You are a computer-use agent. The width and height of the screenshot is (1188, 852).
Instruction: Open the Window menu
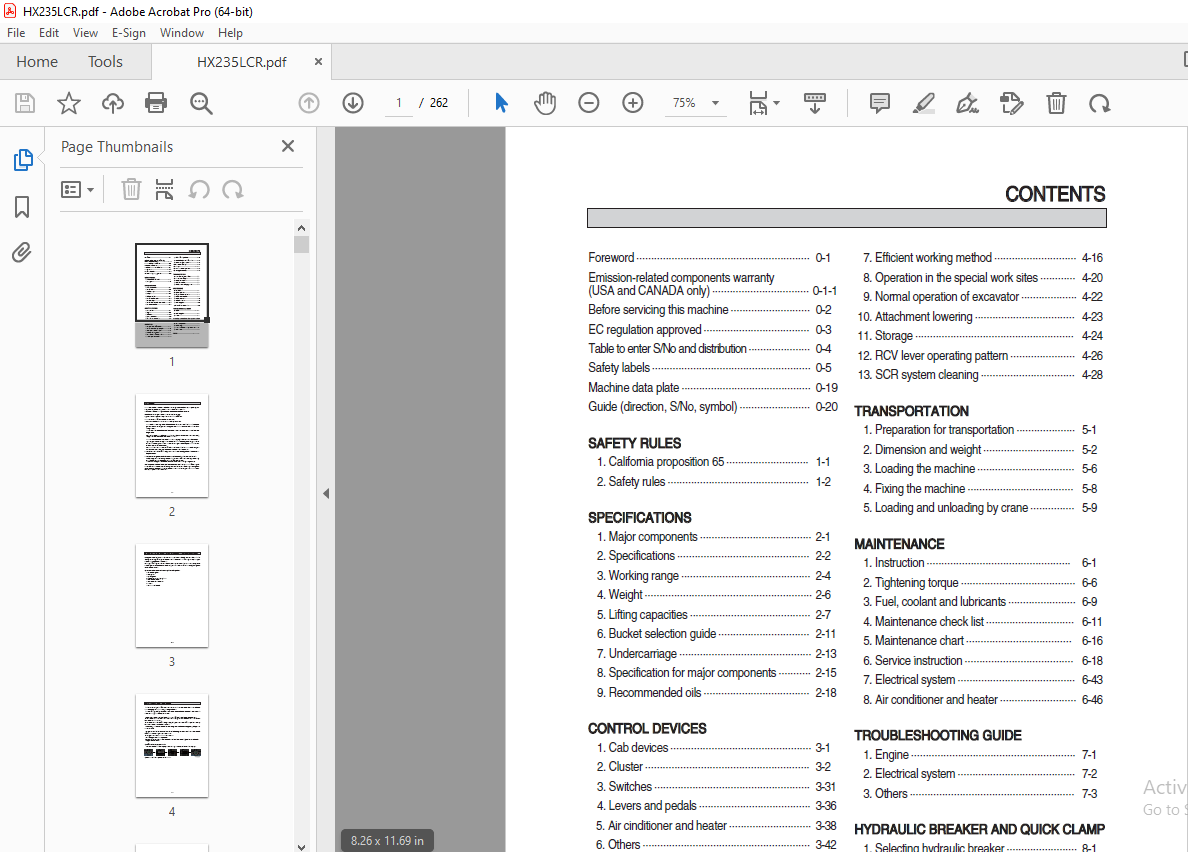182,33
